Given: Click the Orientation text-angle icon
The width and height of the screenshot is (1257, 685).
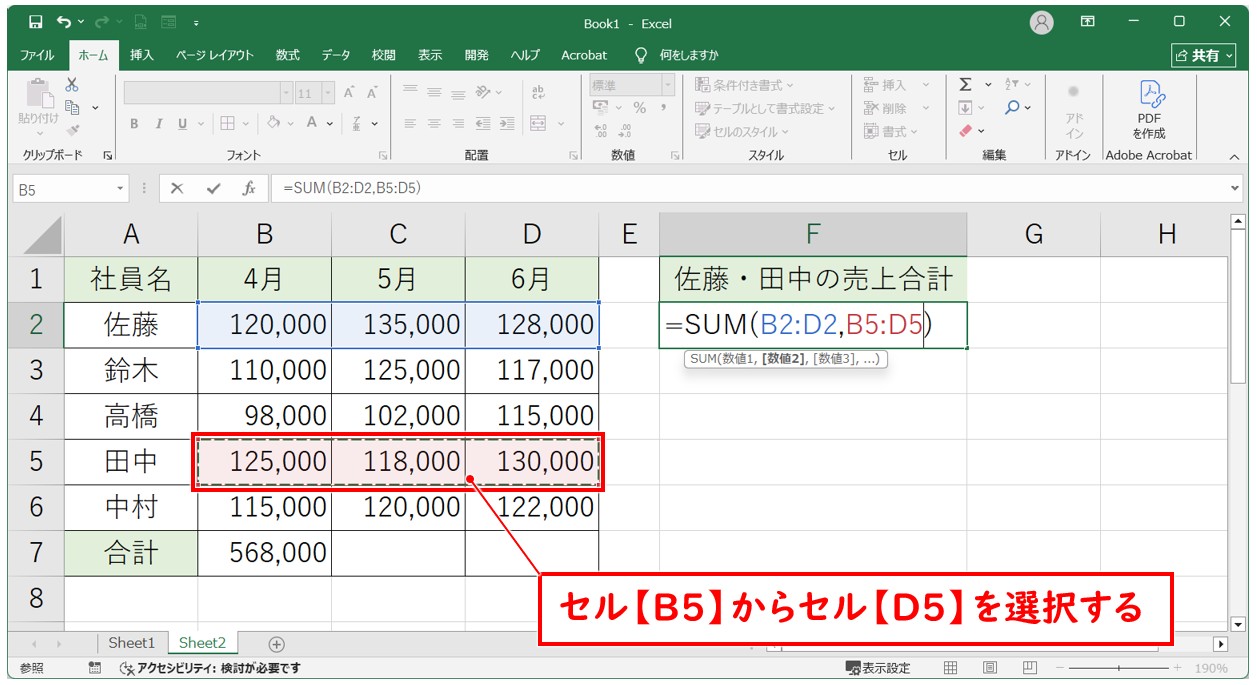Looking at the screenshot, I should [x=483, y=92].
